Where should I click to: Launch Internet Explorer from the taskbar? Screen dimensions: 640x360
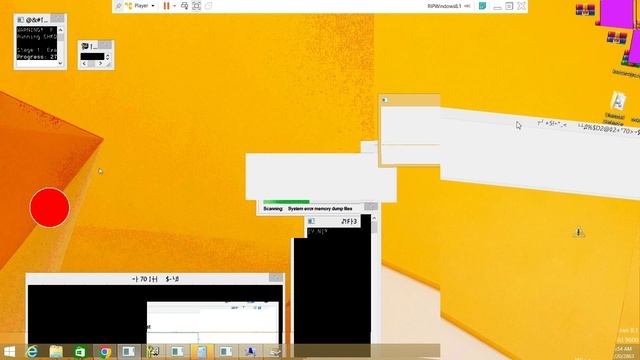[32, 351]
